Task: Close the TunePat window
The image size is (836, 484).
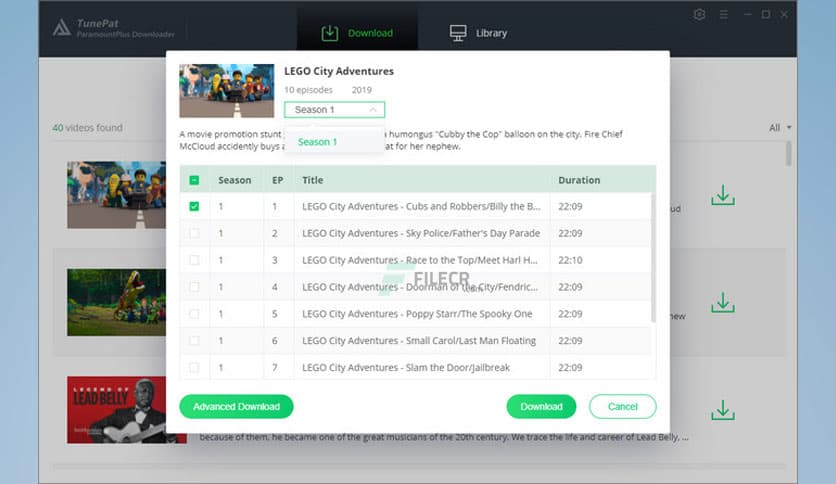Action: click(784, 14)
